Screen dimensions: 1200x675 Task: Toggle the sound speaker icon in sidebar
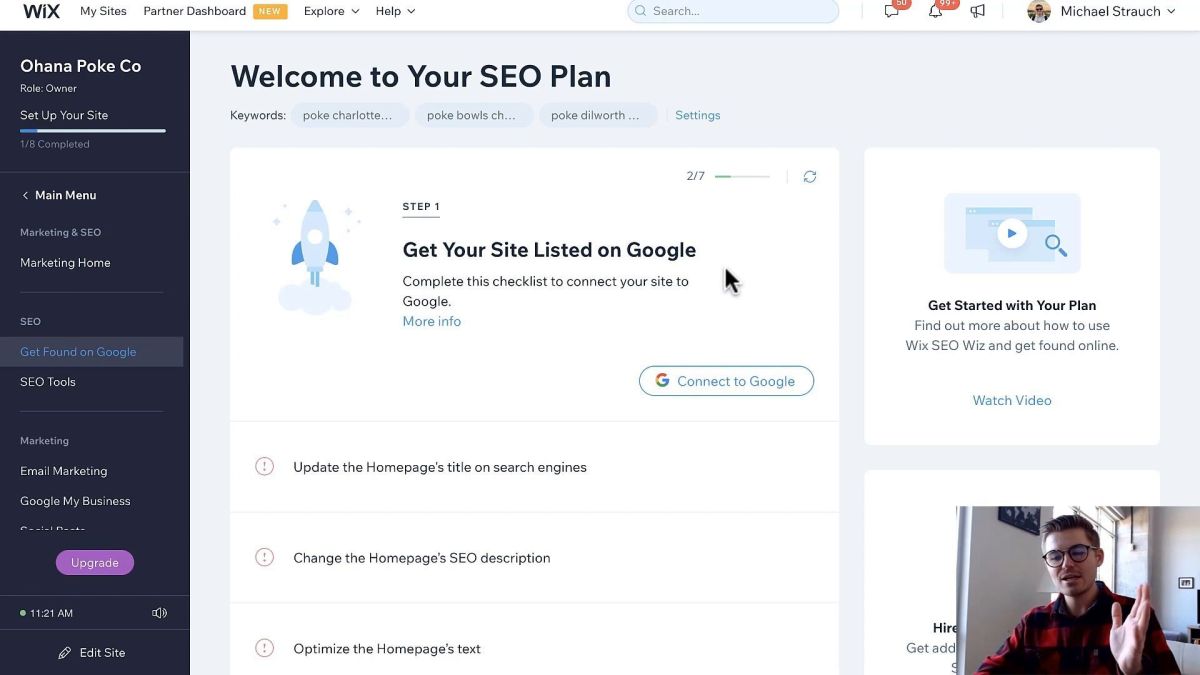point(159,613)
